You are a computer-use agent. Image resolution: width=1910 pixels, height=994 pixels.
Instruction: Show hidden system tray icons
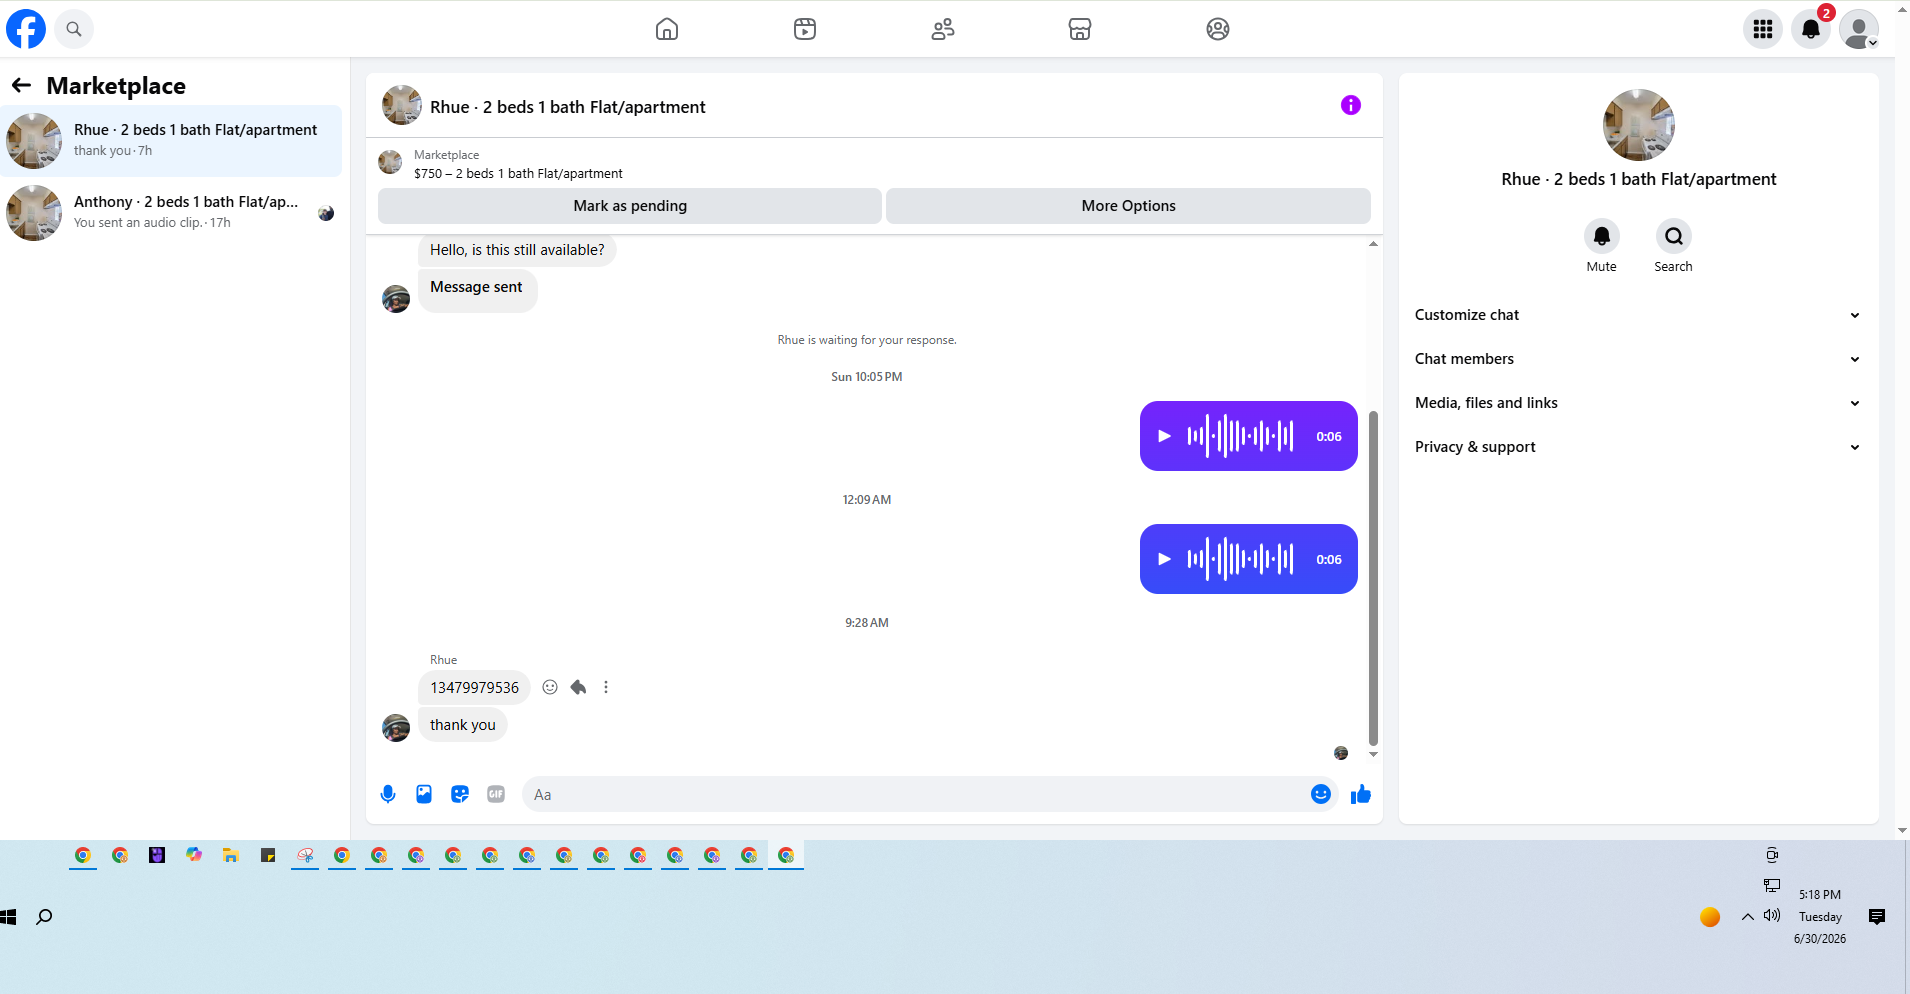[1748, 916]
